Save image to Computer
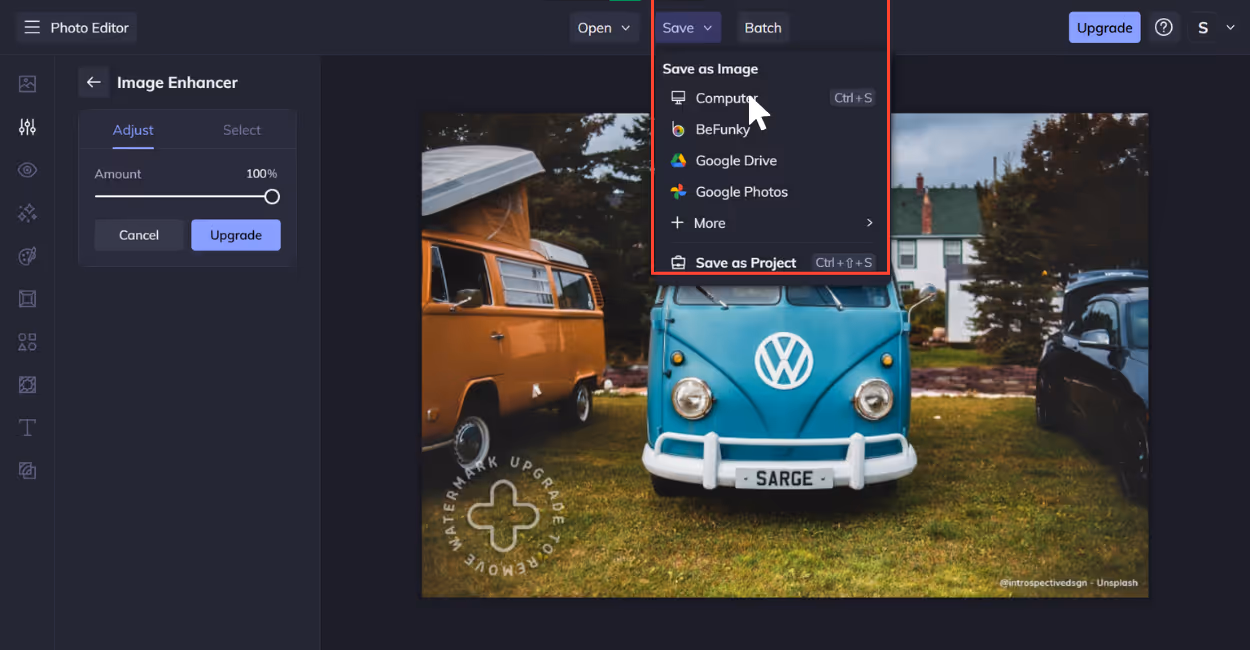 [x=771, y=98]
